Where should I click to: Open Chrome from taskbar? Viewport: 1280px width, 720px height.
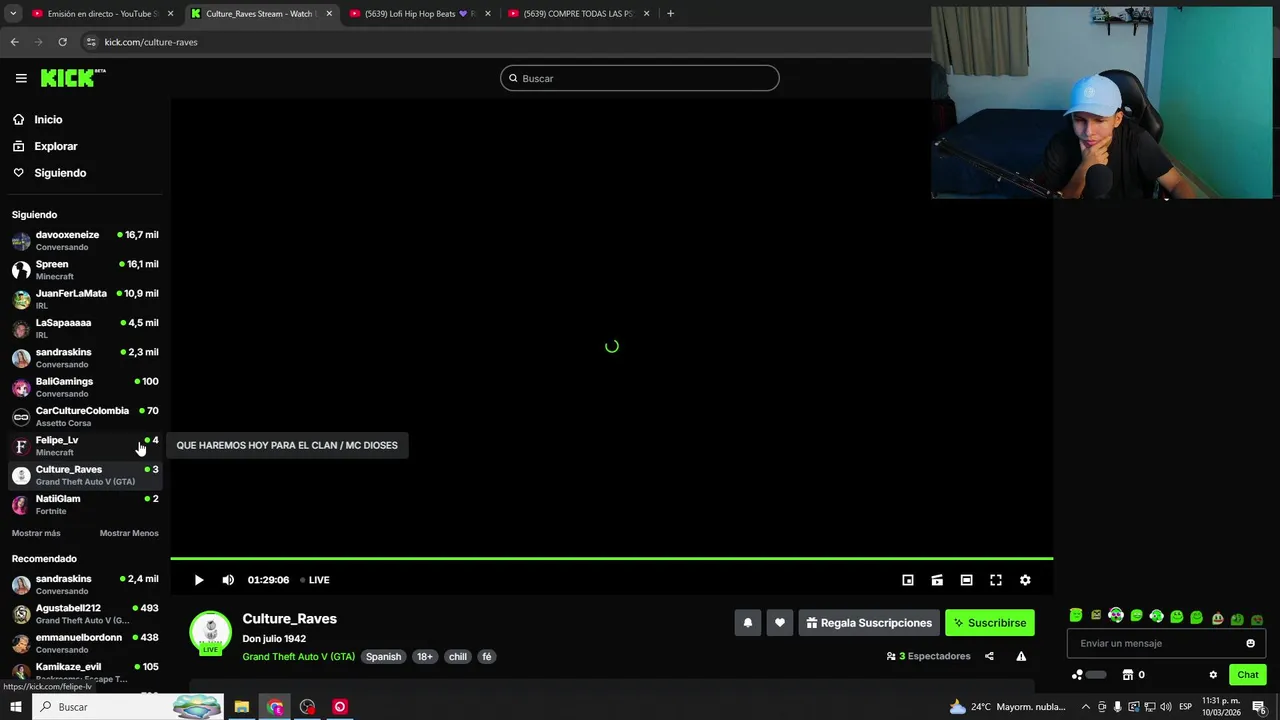(275, 707)
